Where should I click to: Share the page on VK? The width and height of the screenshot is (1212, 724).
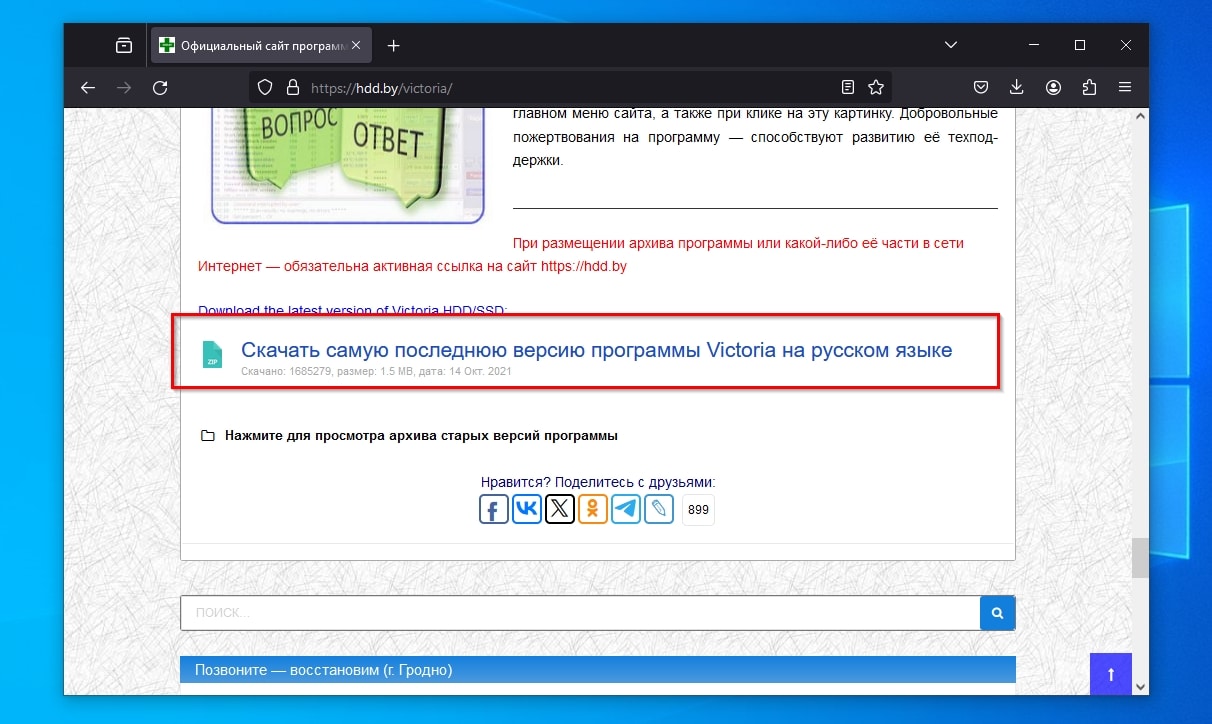click(x=527, y=509)
